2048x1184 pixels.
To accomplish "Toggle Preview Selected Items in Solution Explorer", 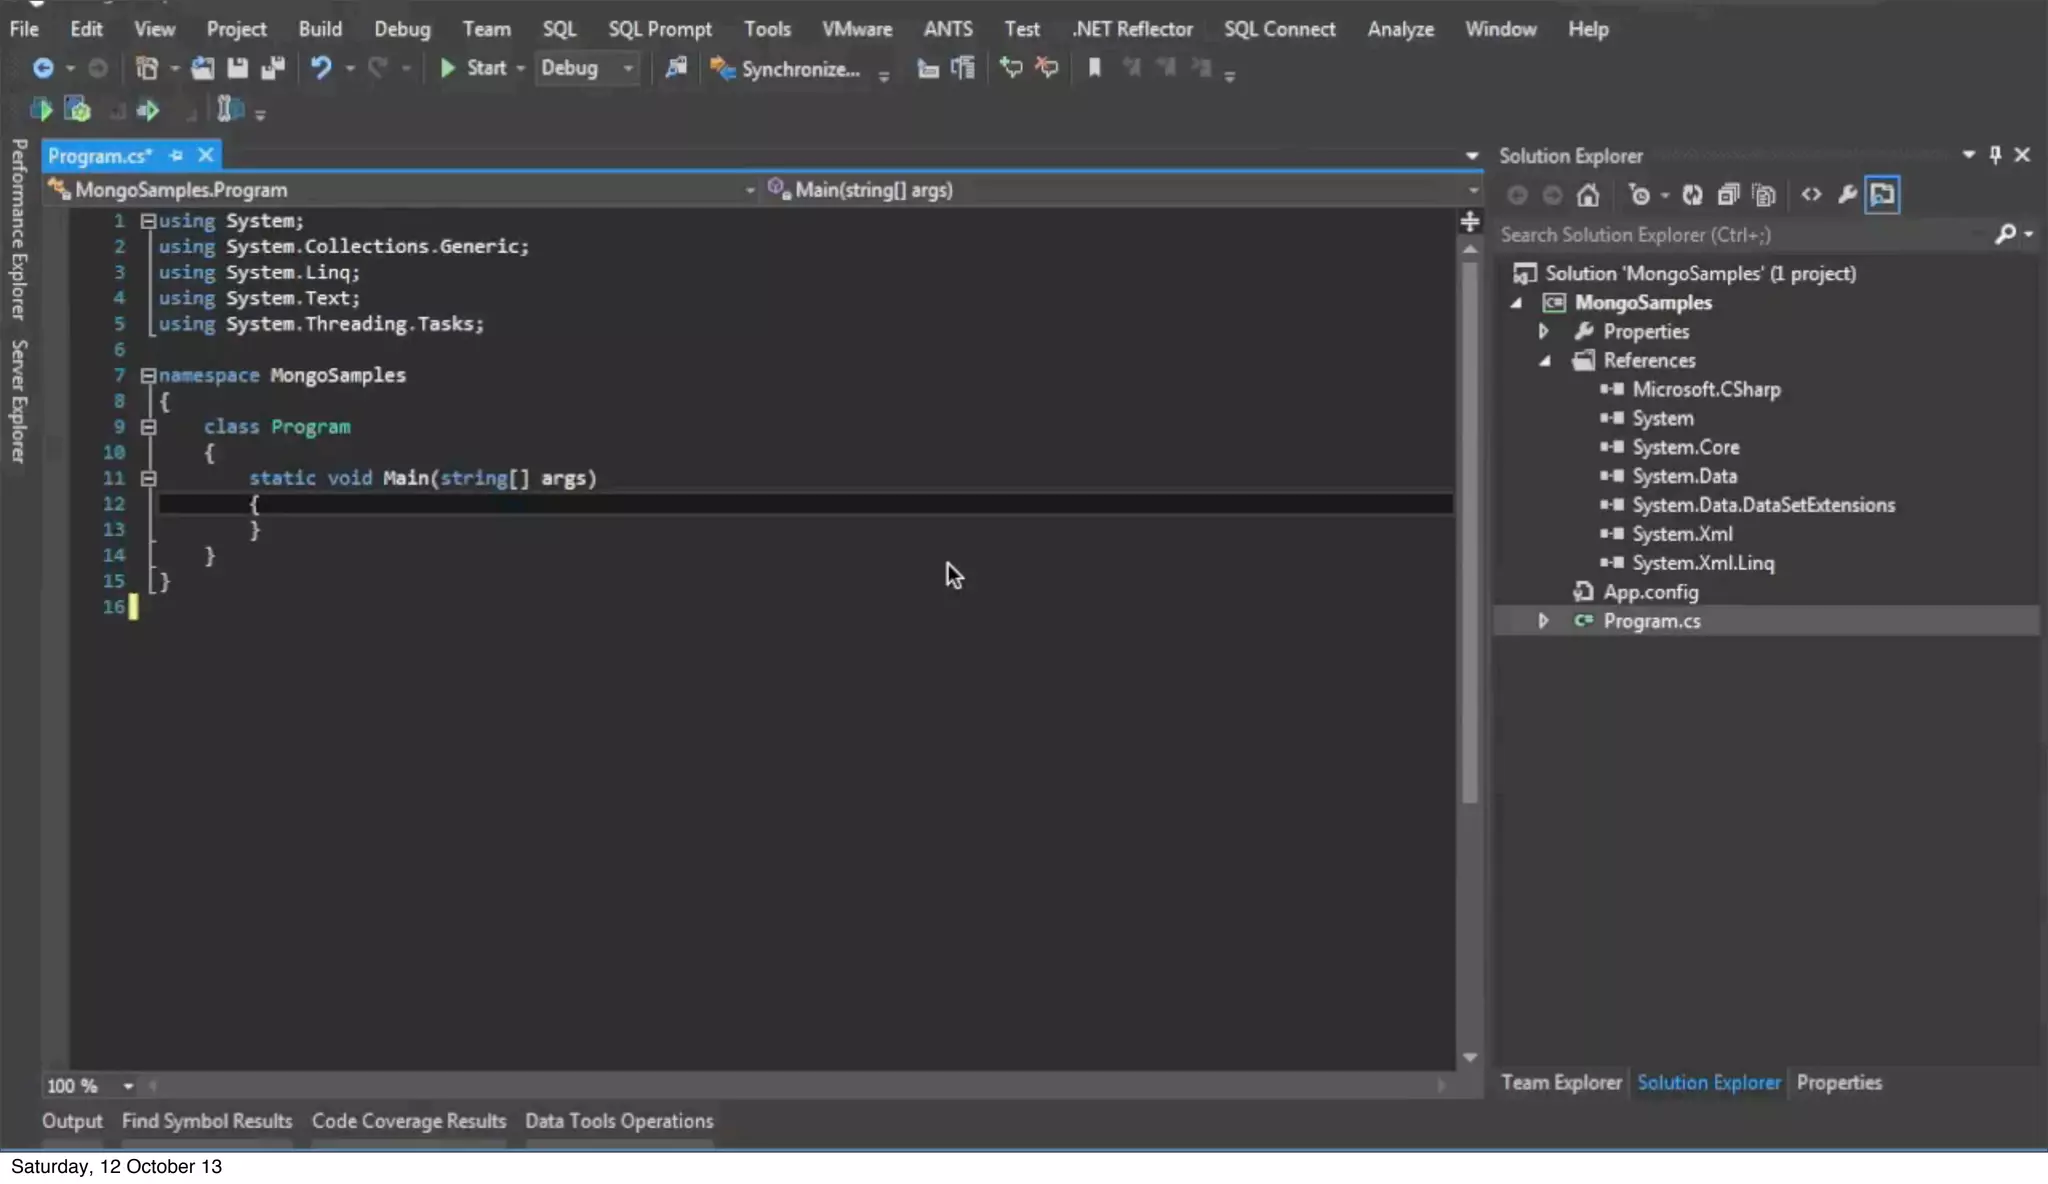I will (x=1882, y=195).
